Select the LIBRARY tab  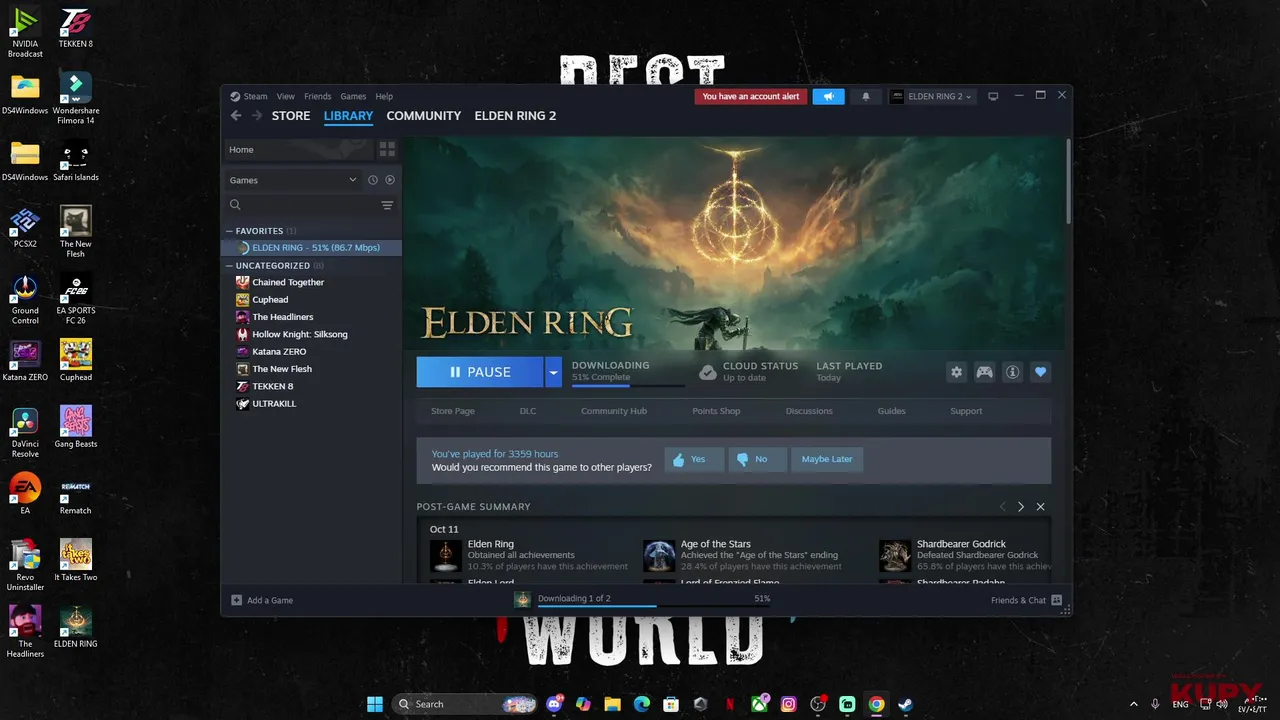click(348, 116)
